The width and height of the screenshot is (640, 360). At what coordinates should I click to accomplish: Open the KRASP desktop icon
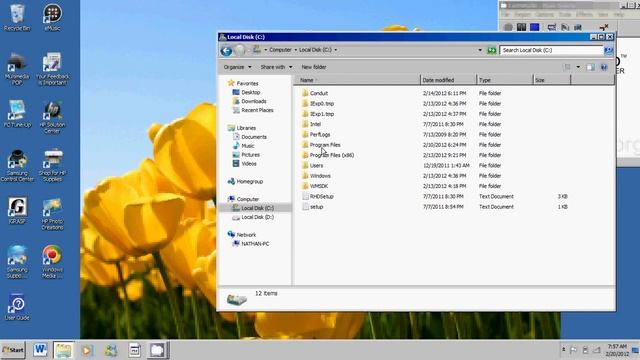pyautogui.click(x=17, y=211)
